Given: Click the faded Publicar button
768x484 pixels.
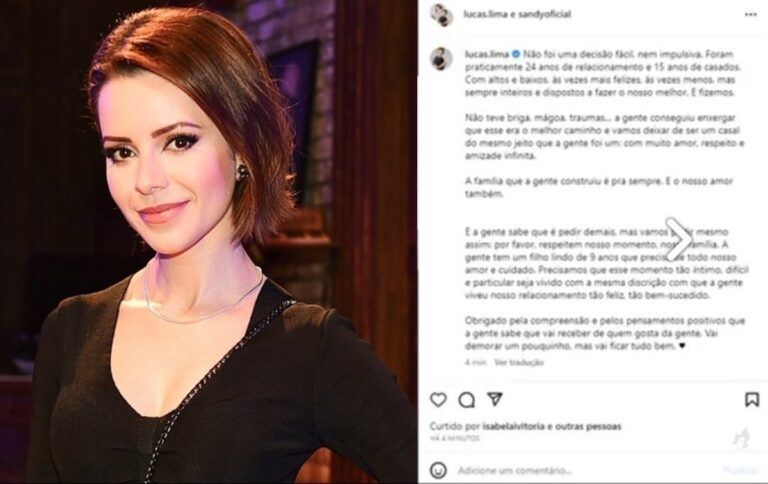Looking at the screenshot, I should click(x=740, y=471).
